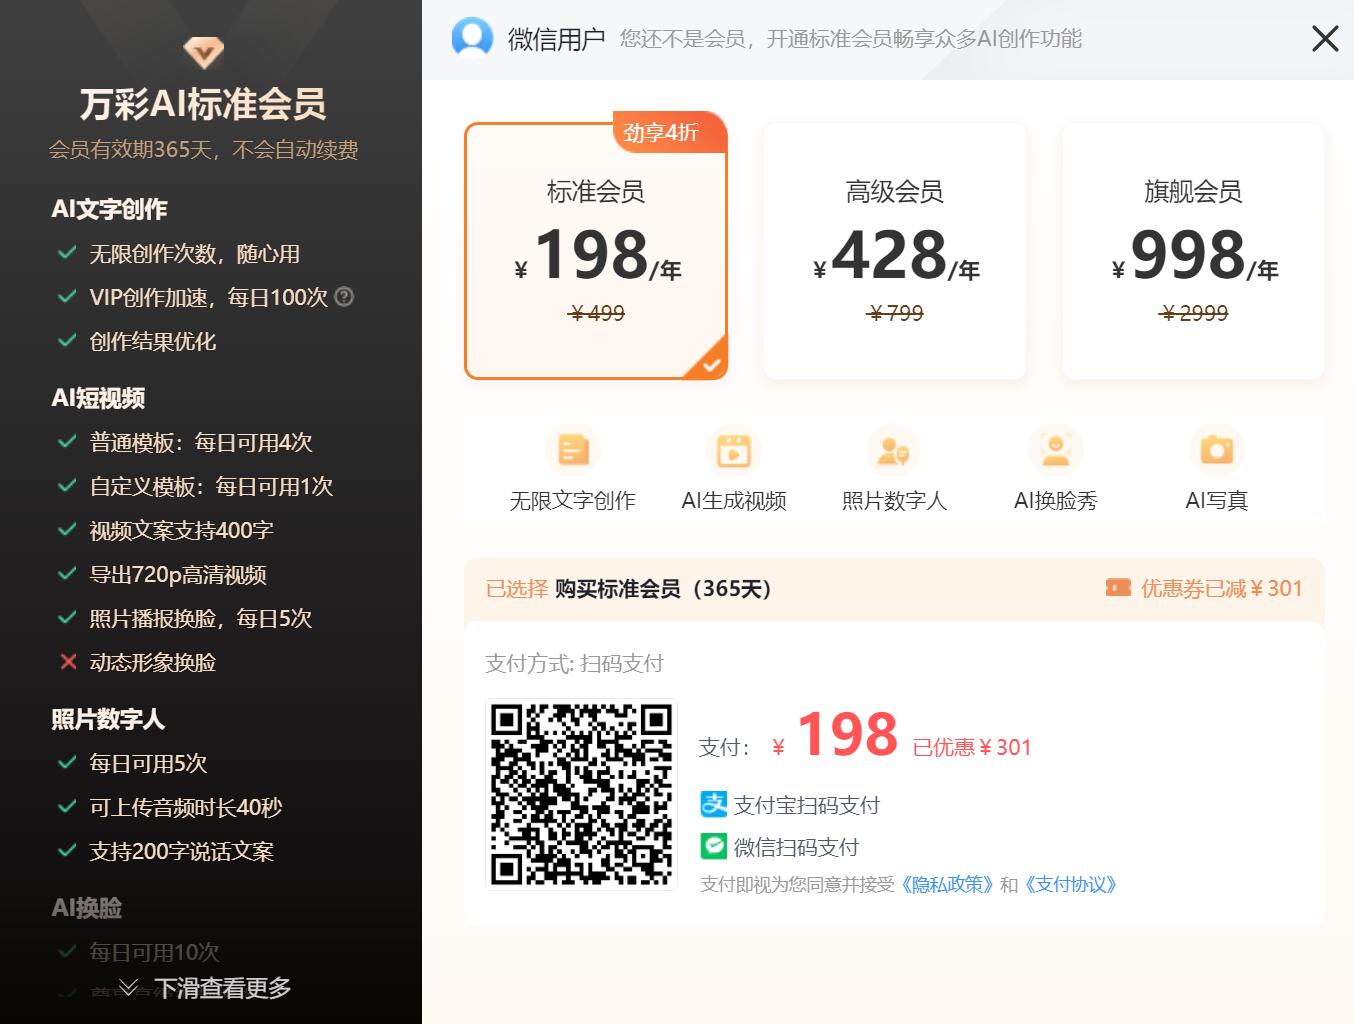
Task: Click the AI短视频 section heading
Action: [x=99, y=398]
